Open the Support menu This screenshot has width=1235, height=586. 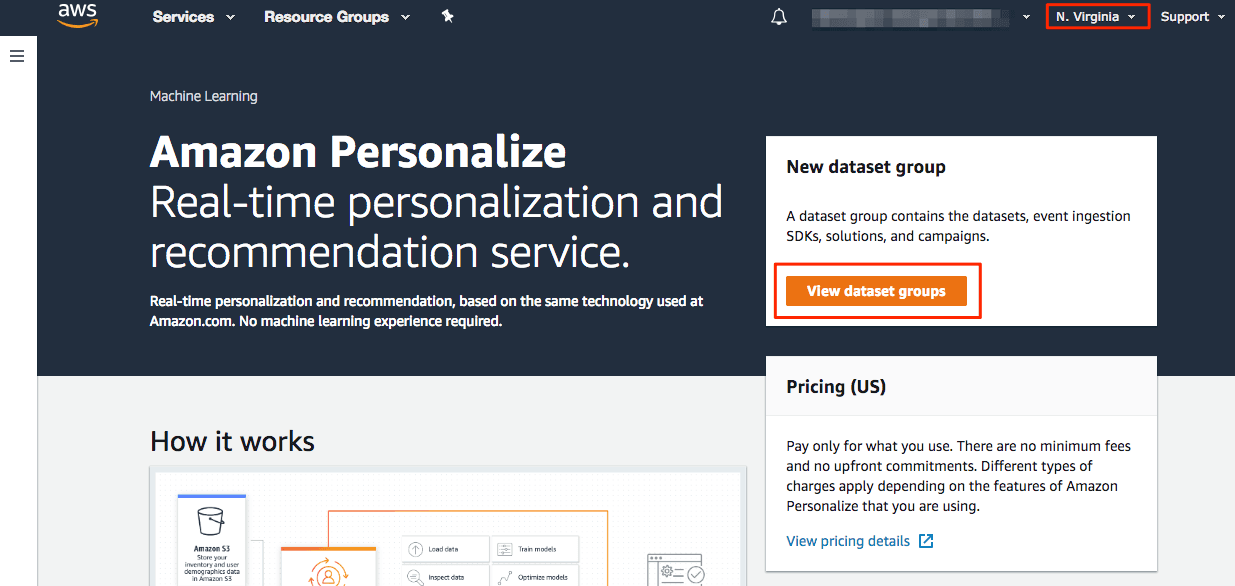pyautogui.click(x=1191, y=16)
